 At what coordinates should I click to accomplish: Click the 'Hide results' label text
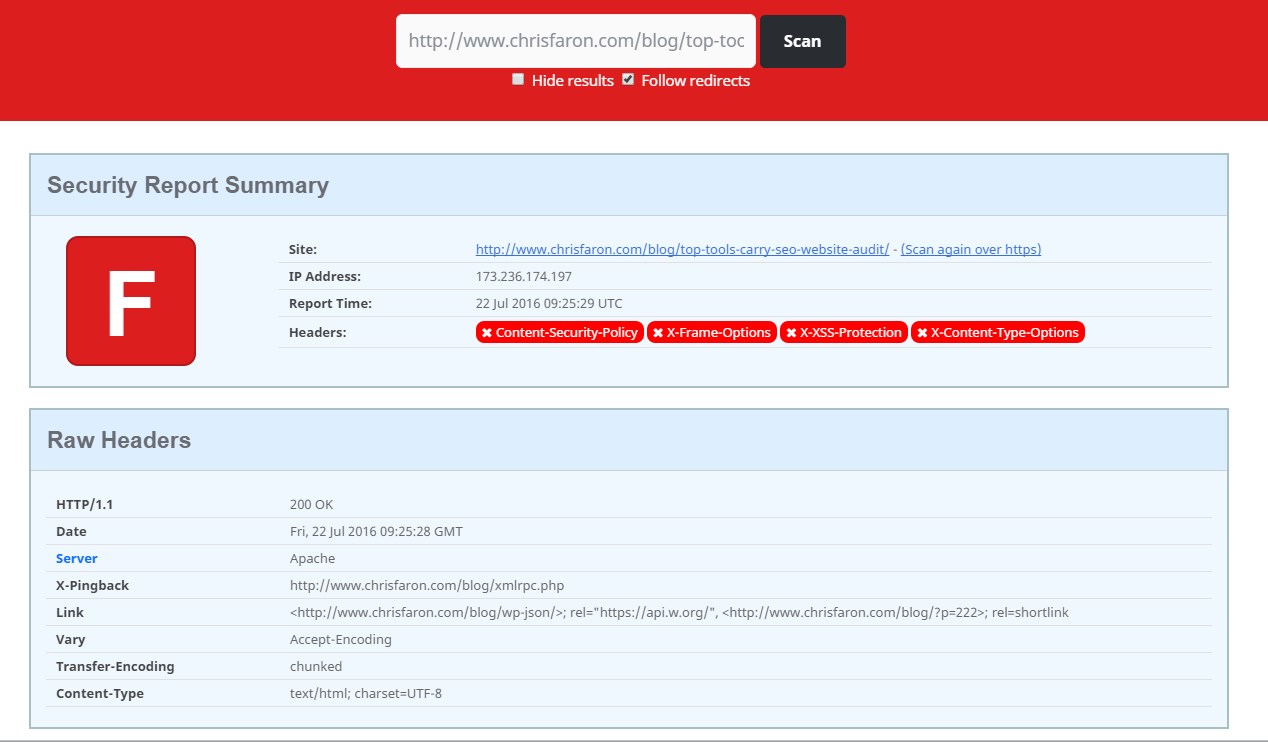(572, 81)
